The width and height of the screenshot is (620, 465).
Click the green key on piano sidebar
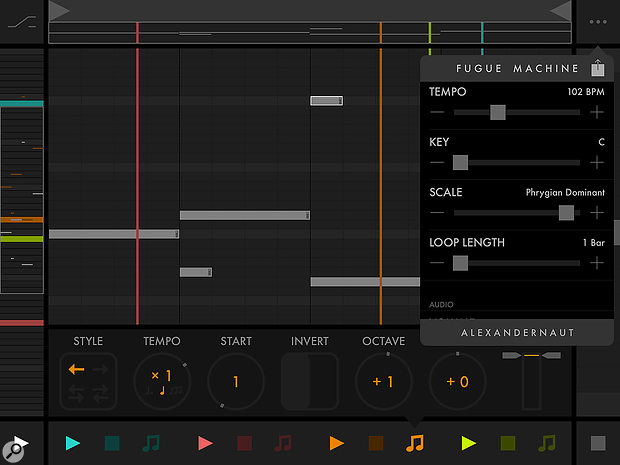point(22,239)
